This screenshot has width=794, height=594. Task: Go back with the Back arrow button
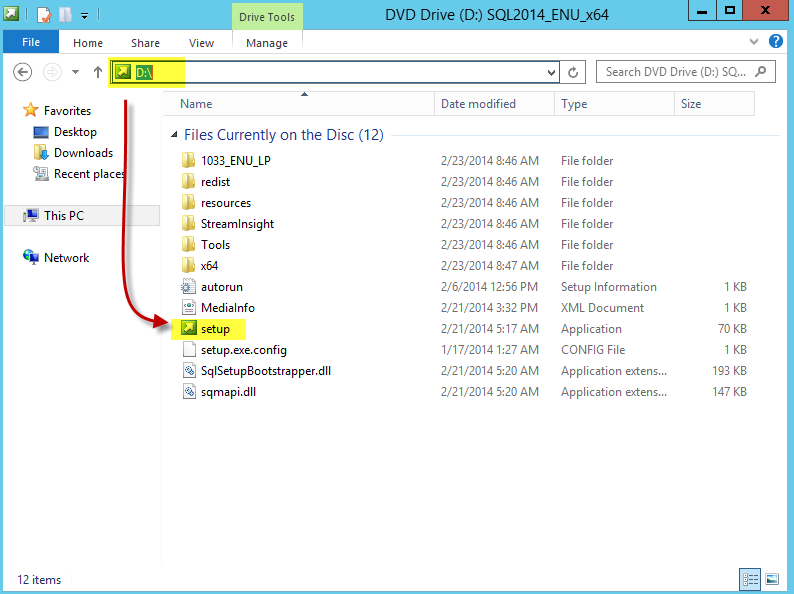(x=22, y=72)
